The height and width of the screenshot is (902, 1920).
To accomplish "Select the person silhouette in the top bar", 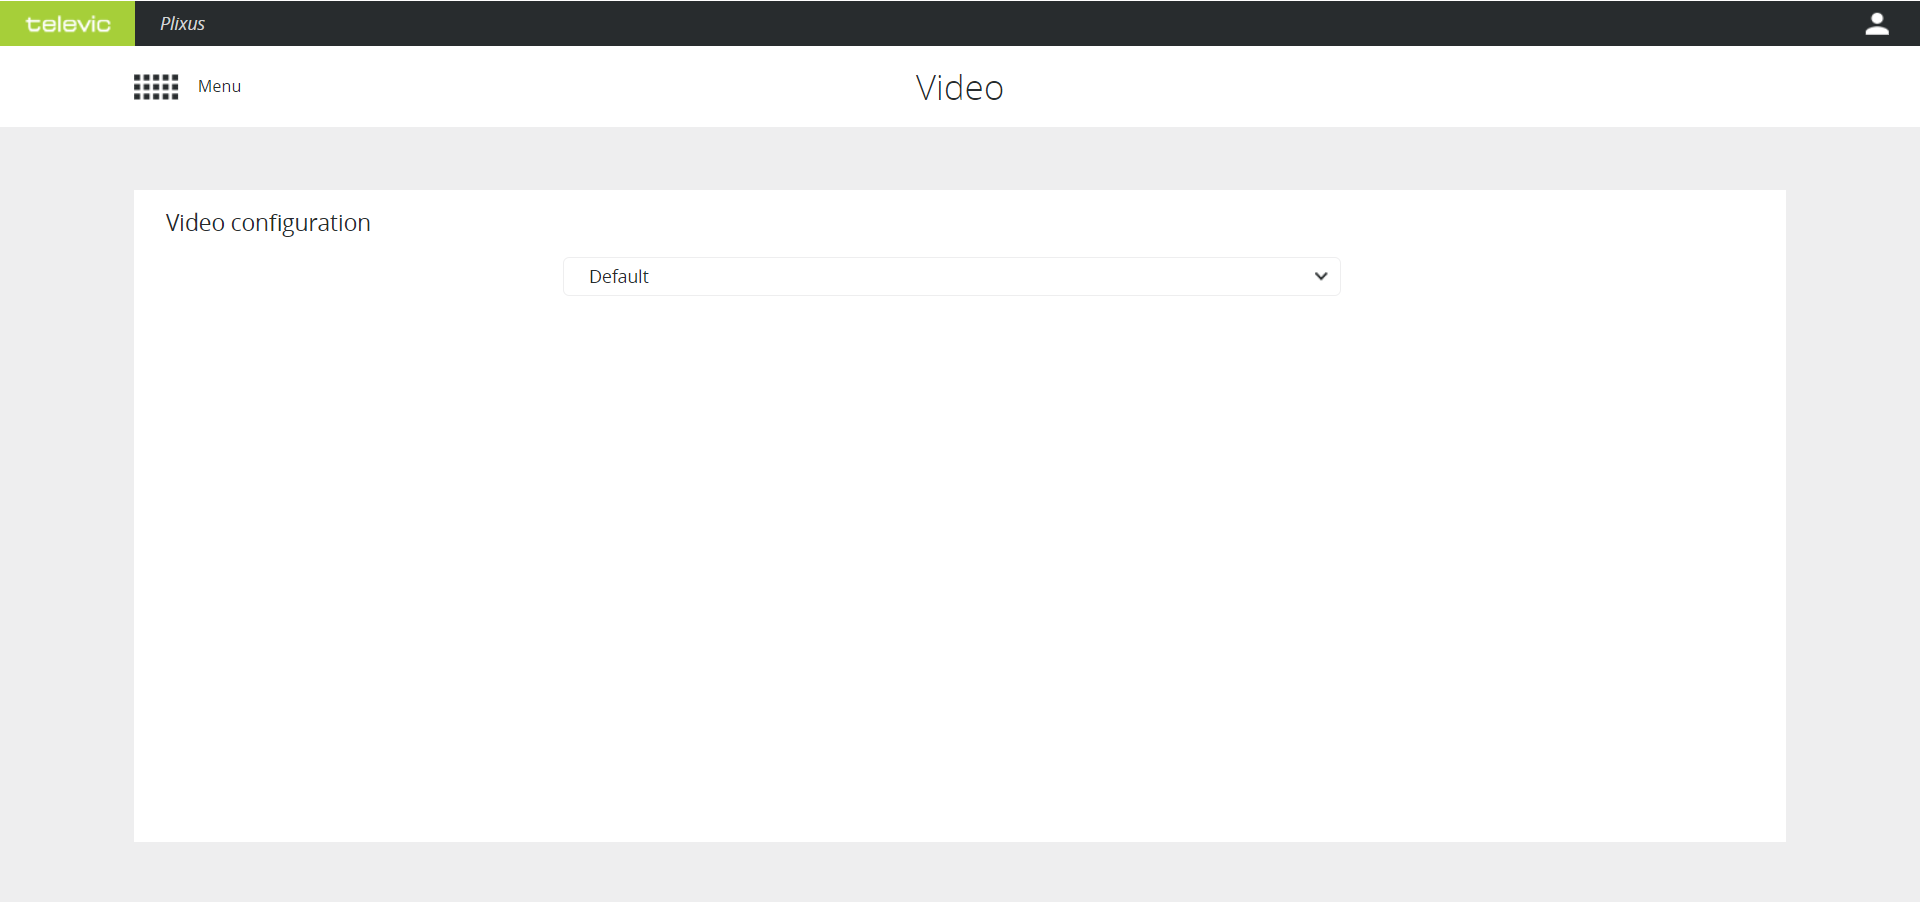I will [1876, 24].
